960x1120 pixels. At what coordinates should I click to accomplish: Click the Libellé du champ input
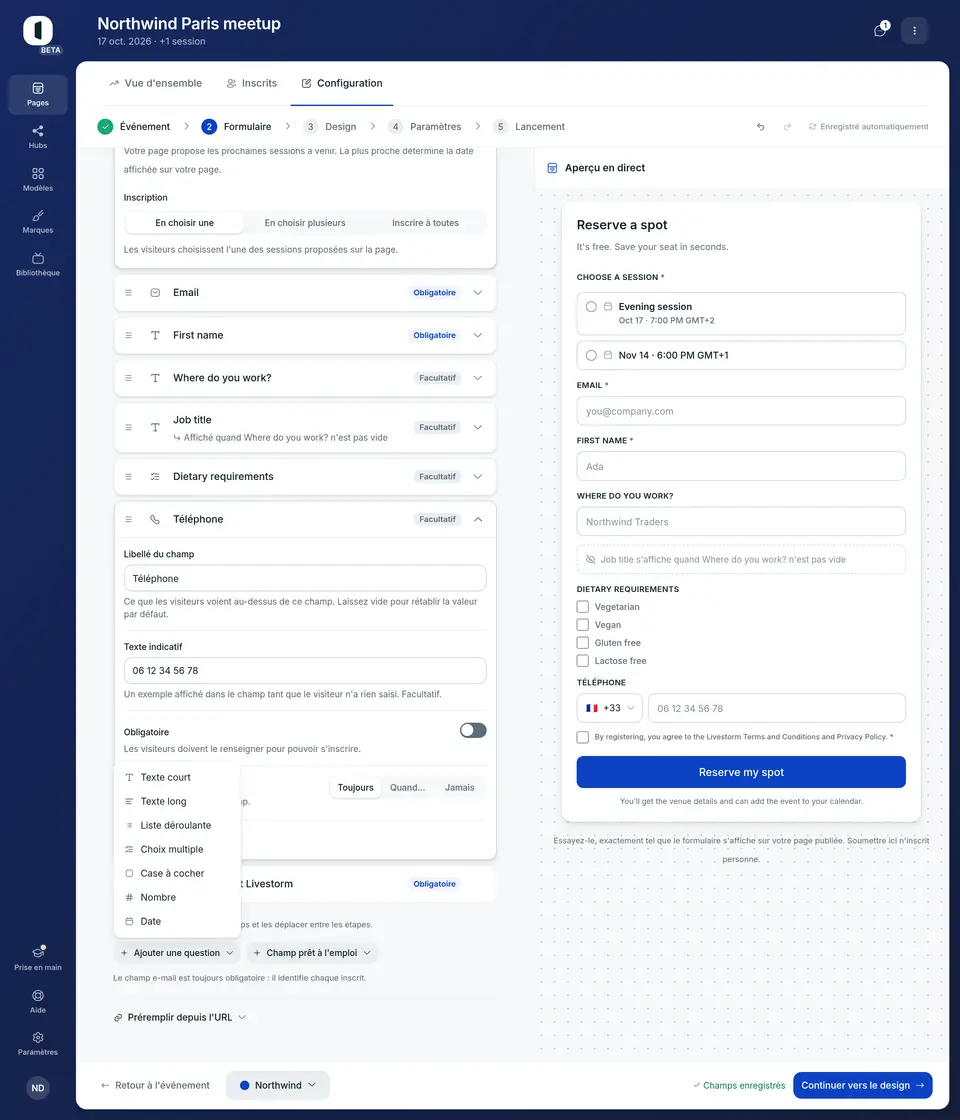click(x=305, y=578)
